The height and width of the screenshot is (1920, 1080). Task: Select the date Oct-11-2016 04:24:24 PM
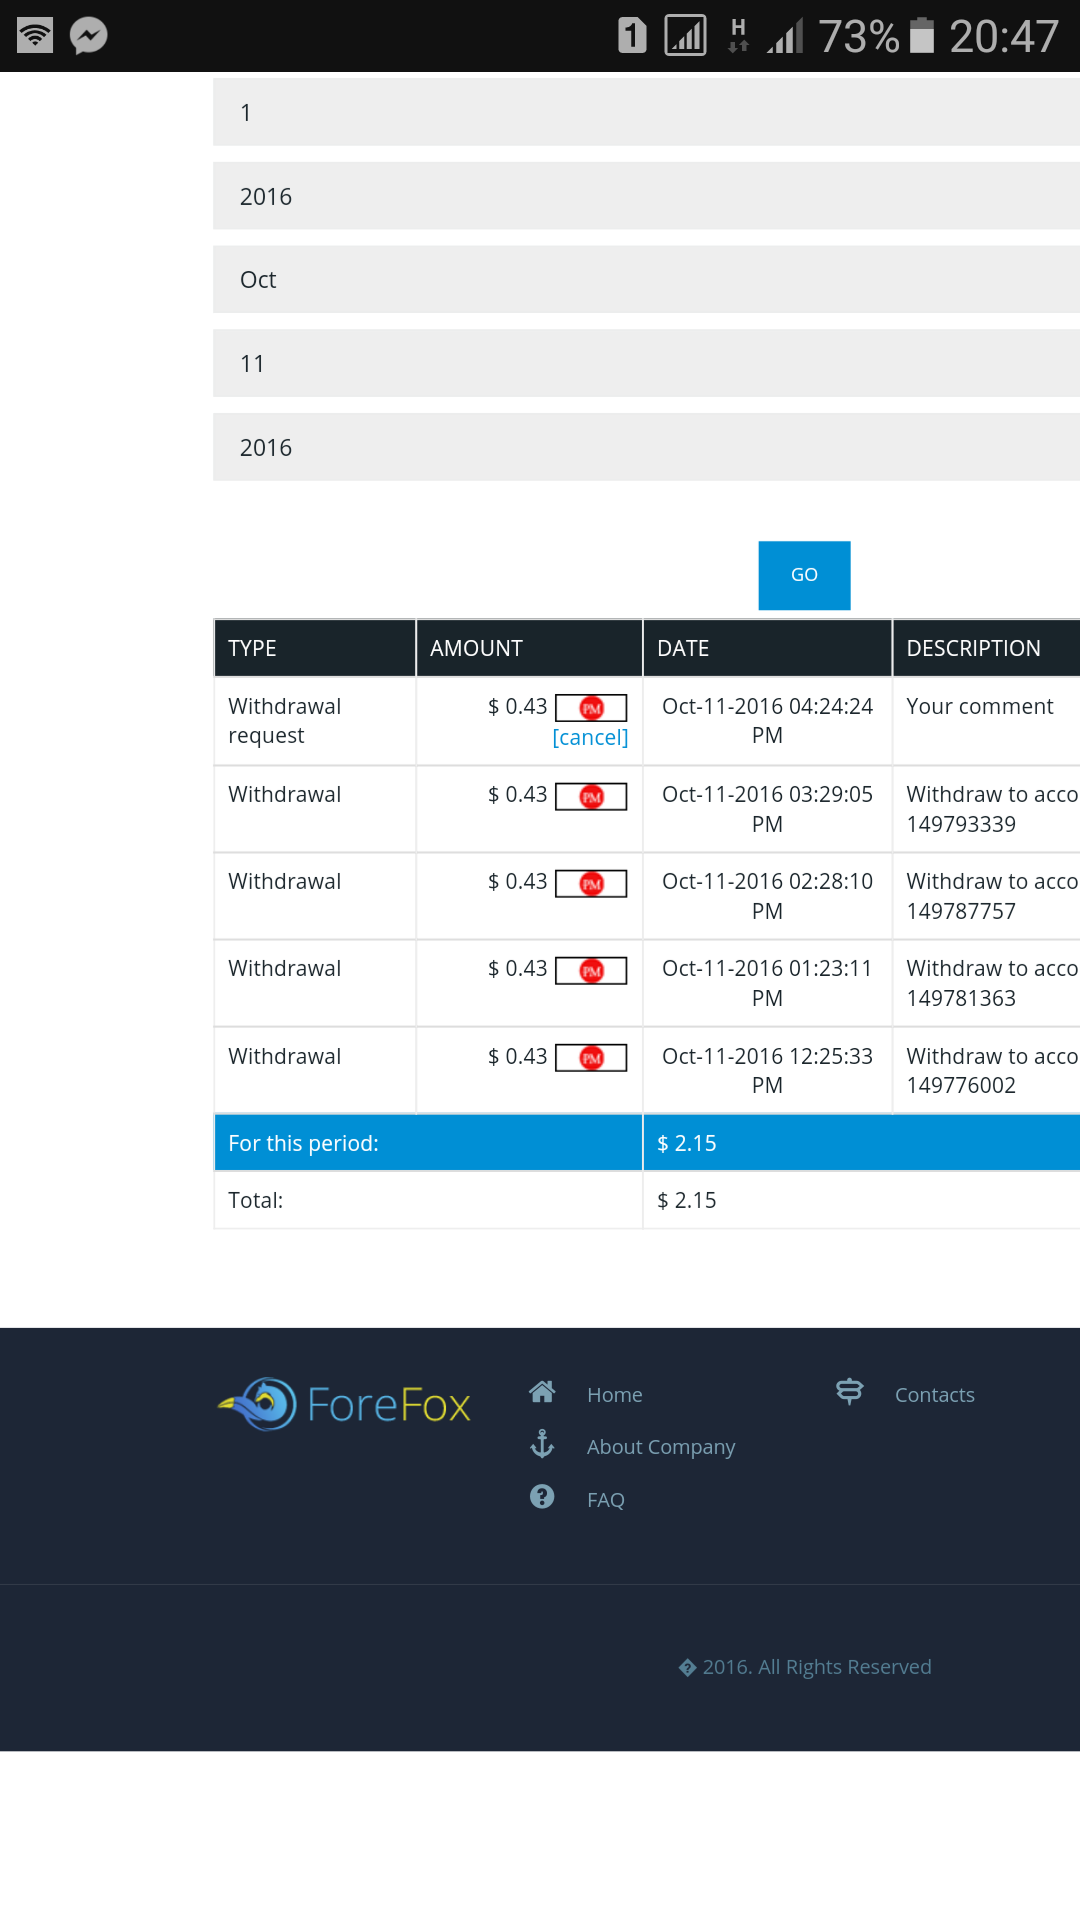pos(767,721)
